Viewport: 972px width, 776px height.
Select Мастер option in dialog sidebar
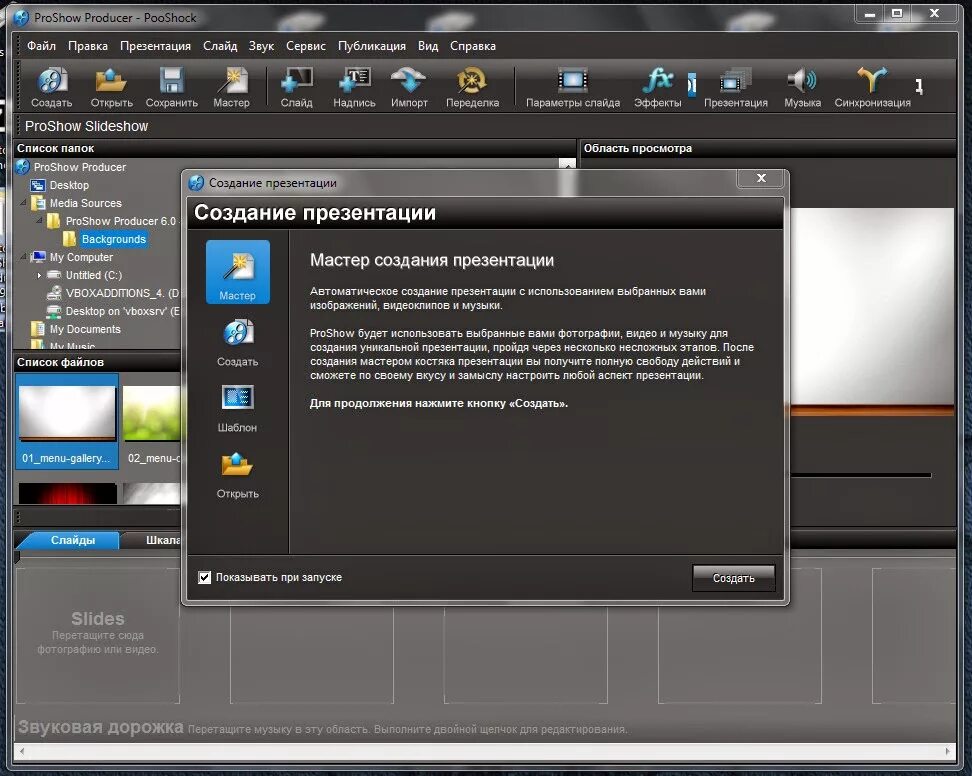point(237,272)
